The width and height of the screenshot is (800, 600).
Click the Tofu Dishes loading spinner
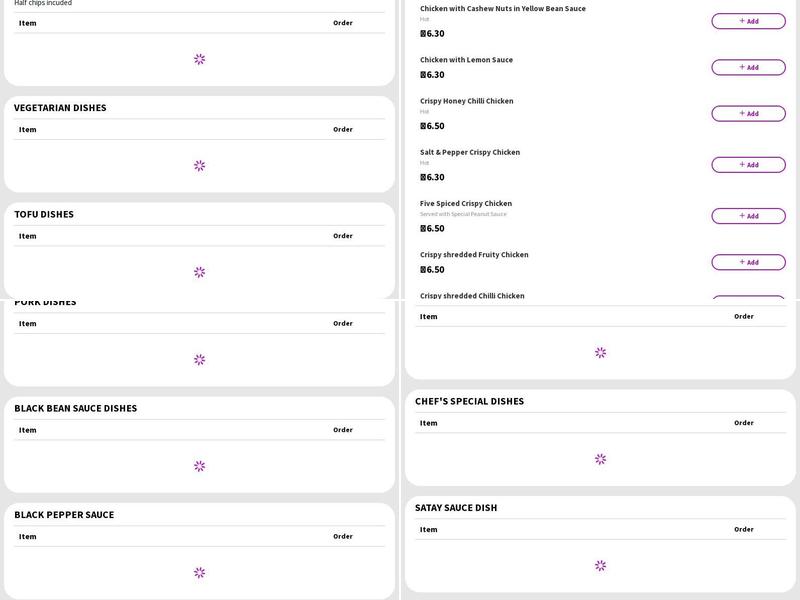pyautogui.click(x=199, y=272)
